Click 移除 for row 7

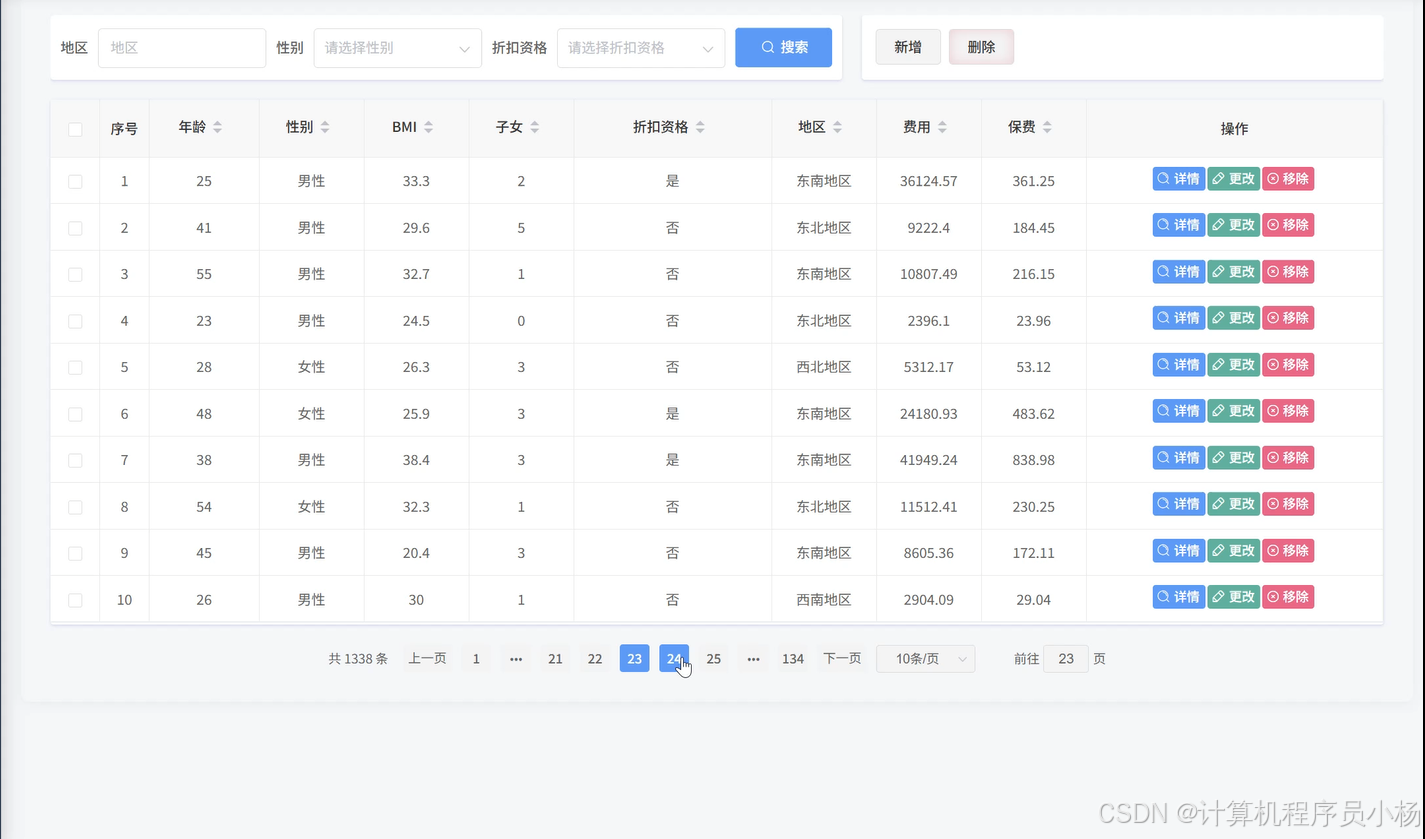(1288, 458)
